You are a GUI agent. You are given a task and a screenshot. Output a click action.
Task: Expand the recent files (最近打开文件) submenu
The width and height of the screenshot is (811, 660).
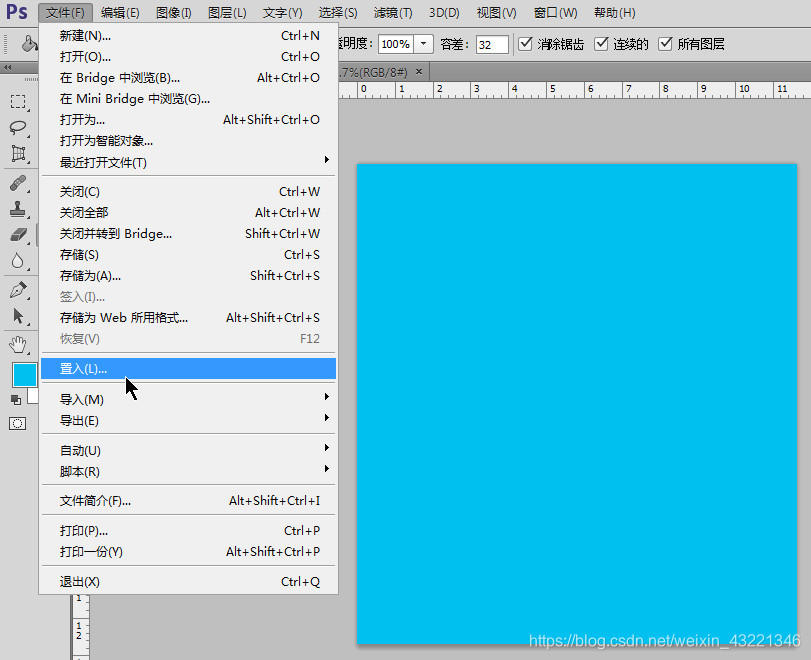coord(188,162)
